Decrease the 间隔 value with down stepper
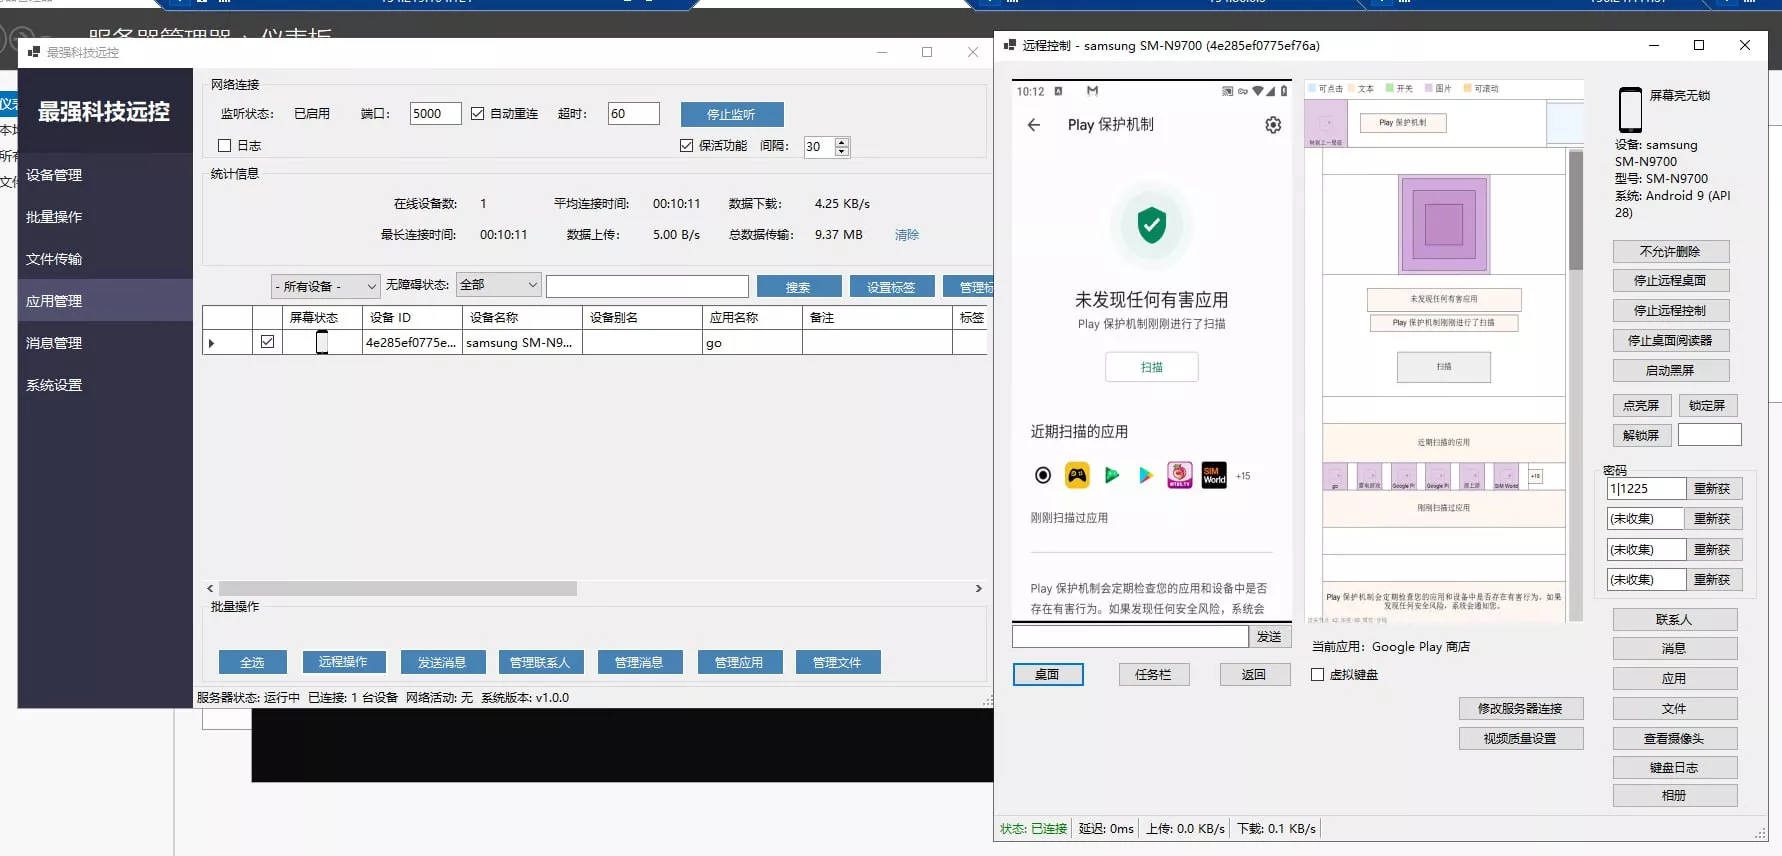Screen dimensions: 1782x856 842,151
